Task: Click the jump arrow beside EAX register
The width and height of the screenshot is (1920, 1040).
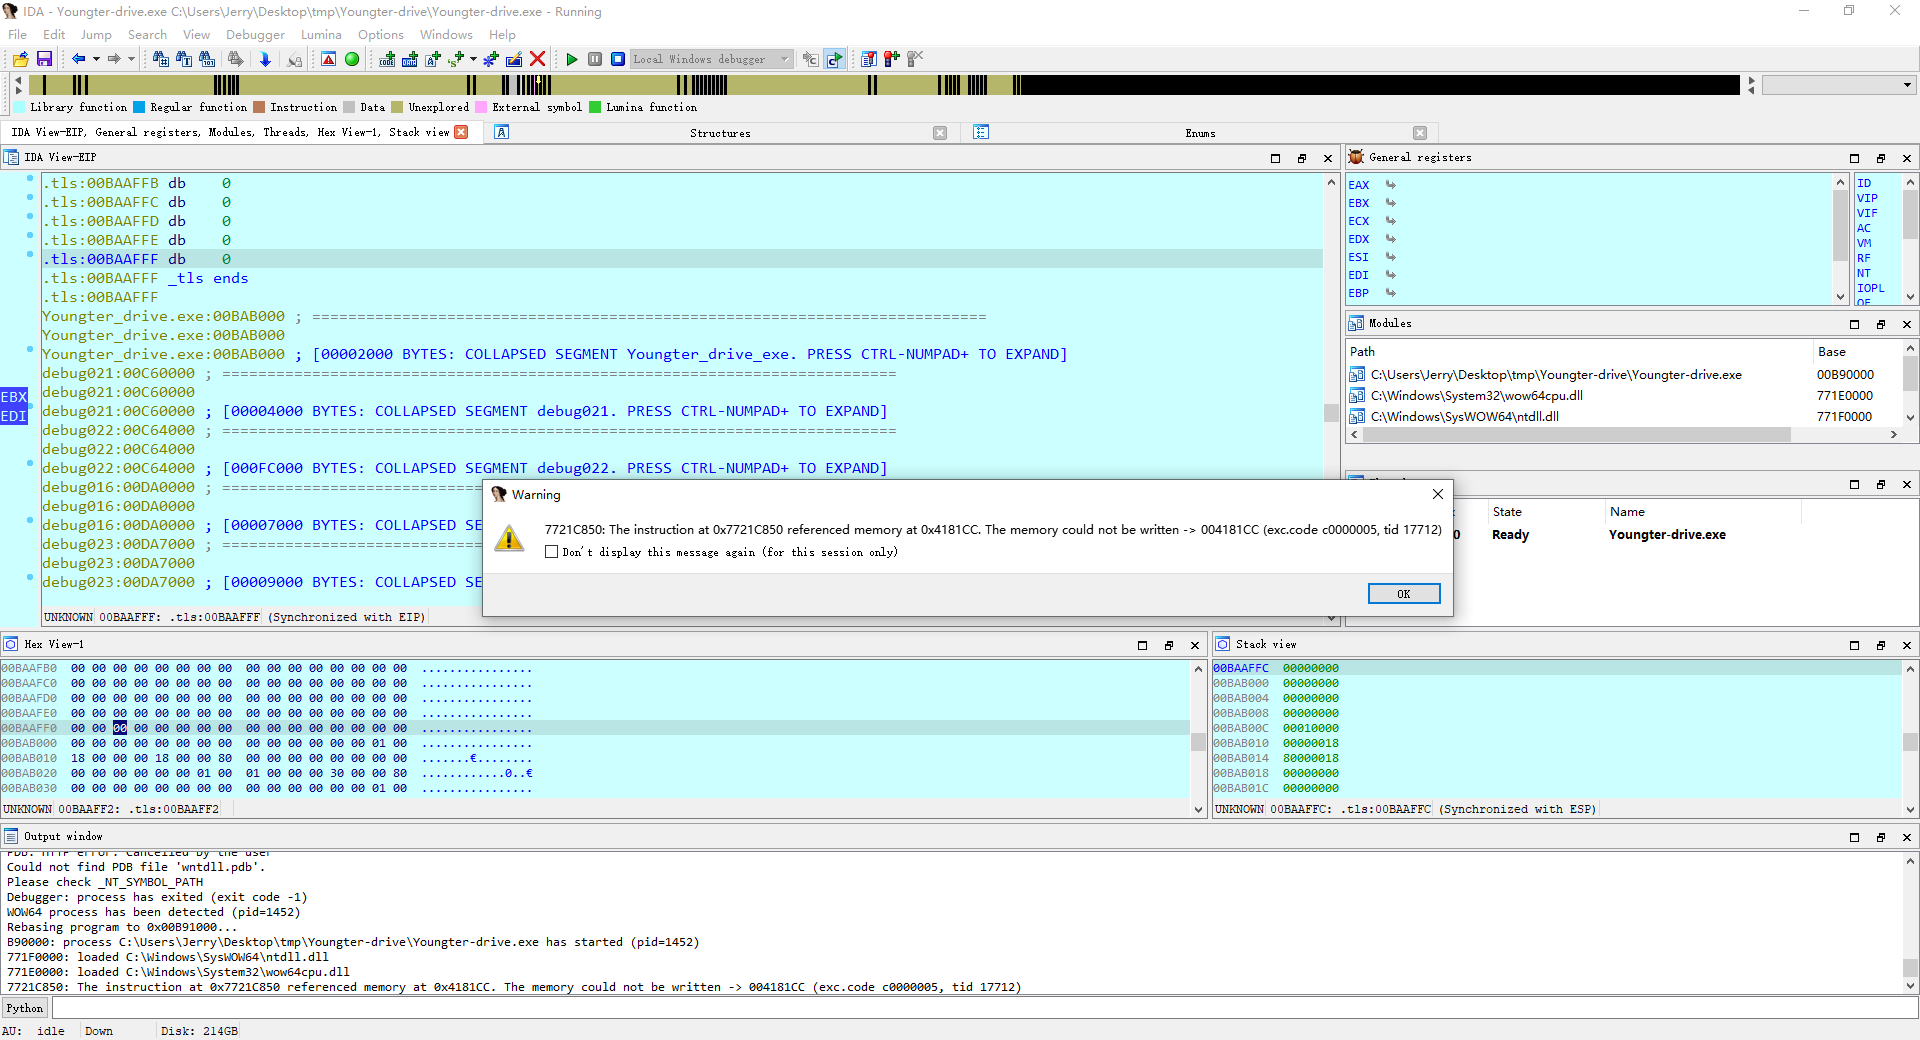Action: (x=1390, y=185)
